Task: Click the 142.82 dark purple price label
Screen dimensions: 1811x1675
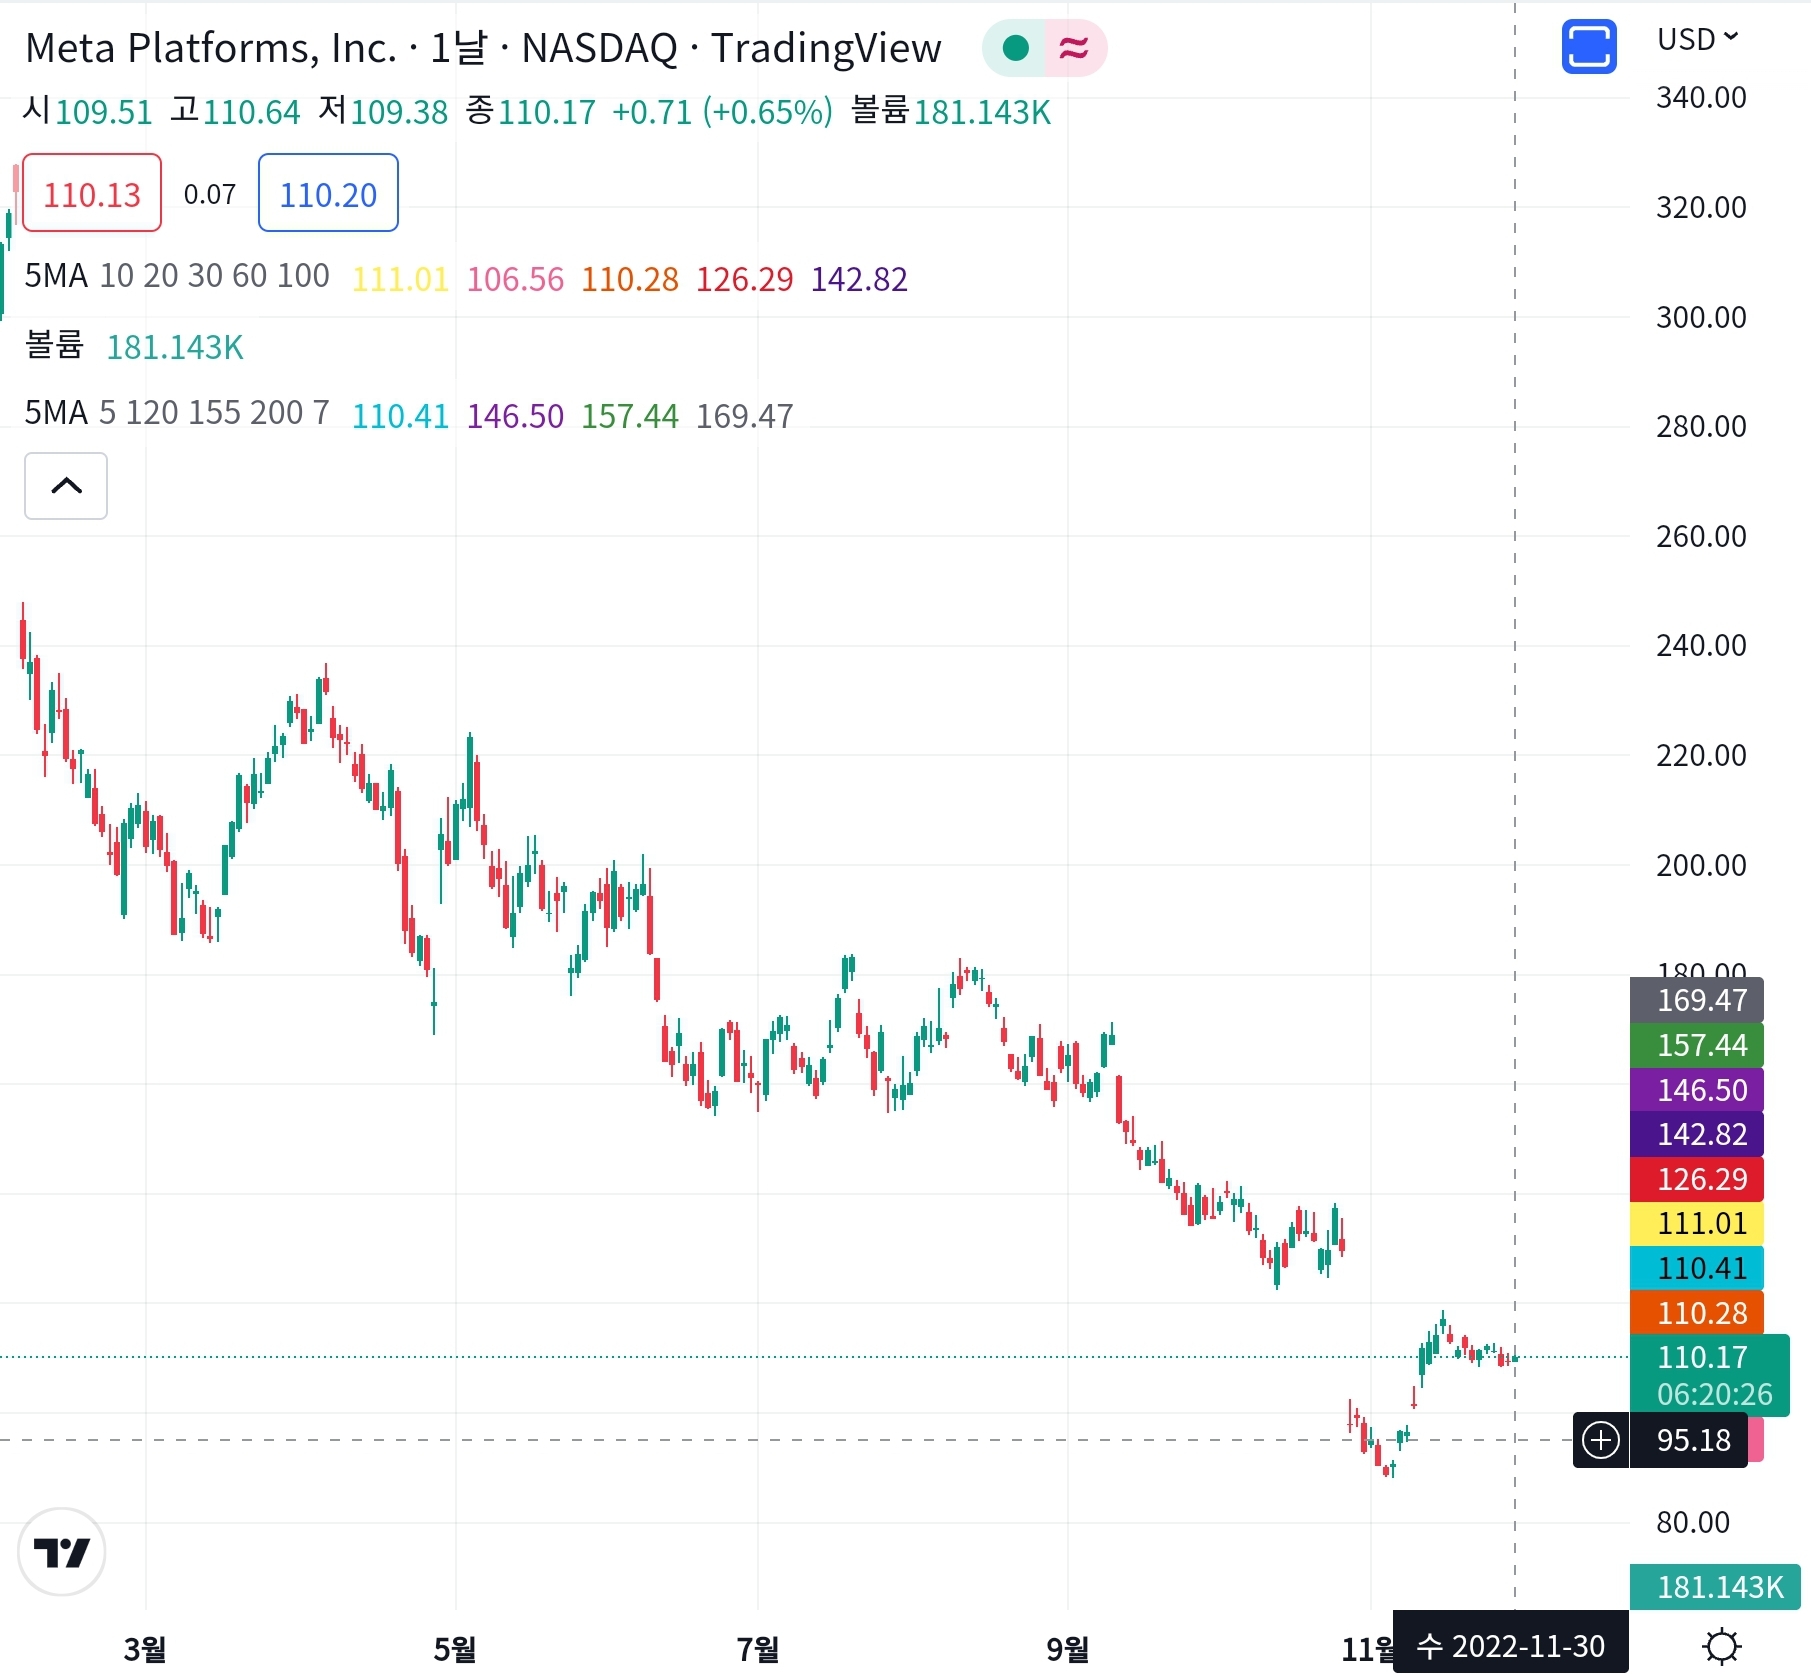Action: pos(1696,1134)
